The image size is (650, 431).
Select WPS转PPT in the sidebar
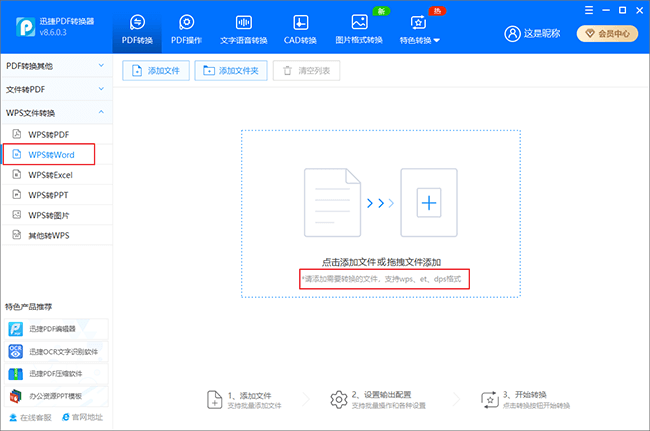click(57, 195)
